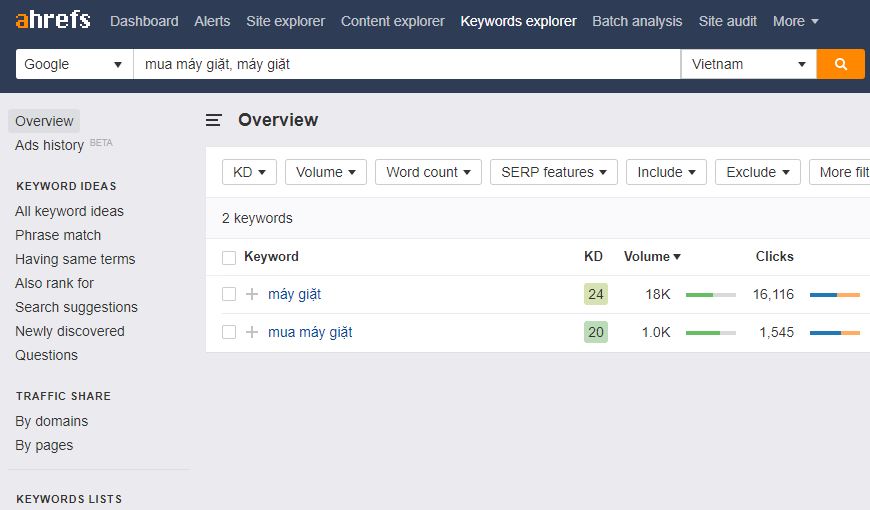
Task: Open Search suggestions link
Action: click(x=76, y=307)
